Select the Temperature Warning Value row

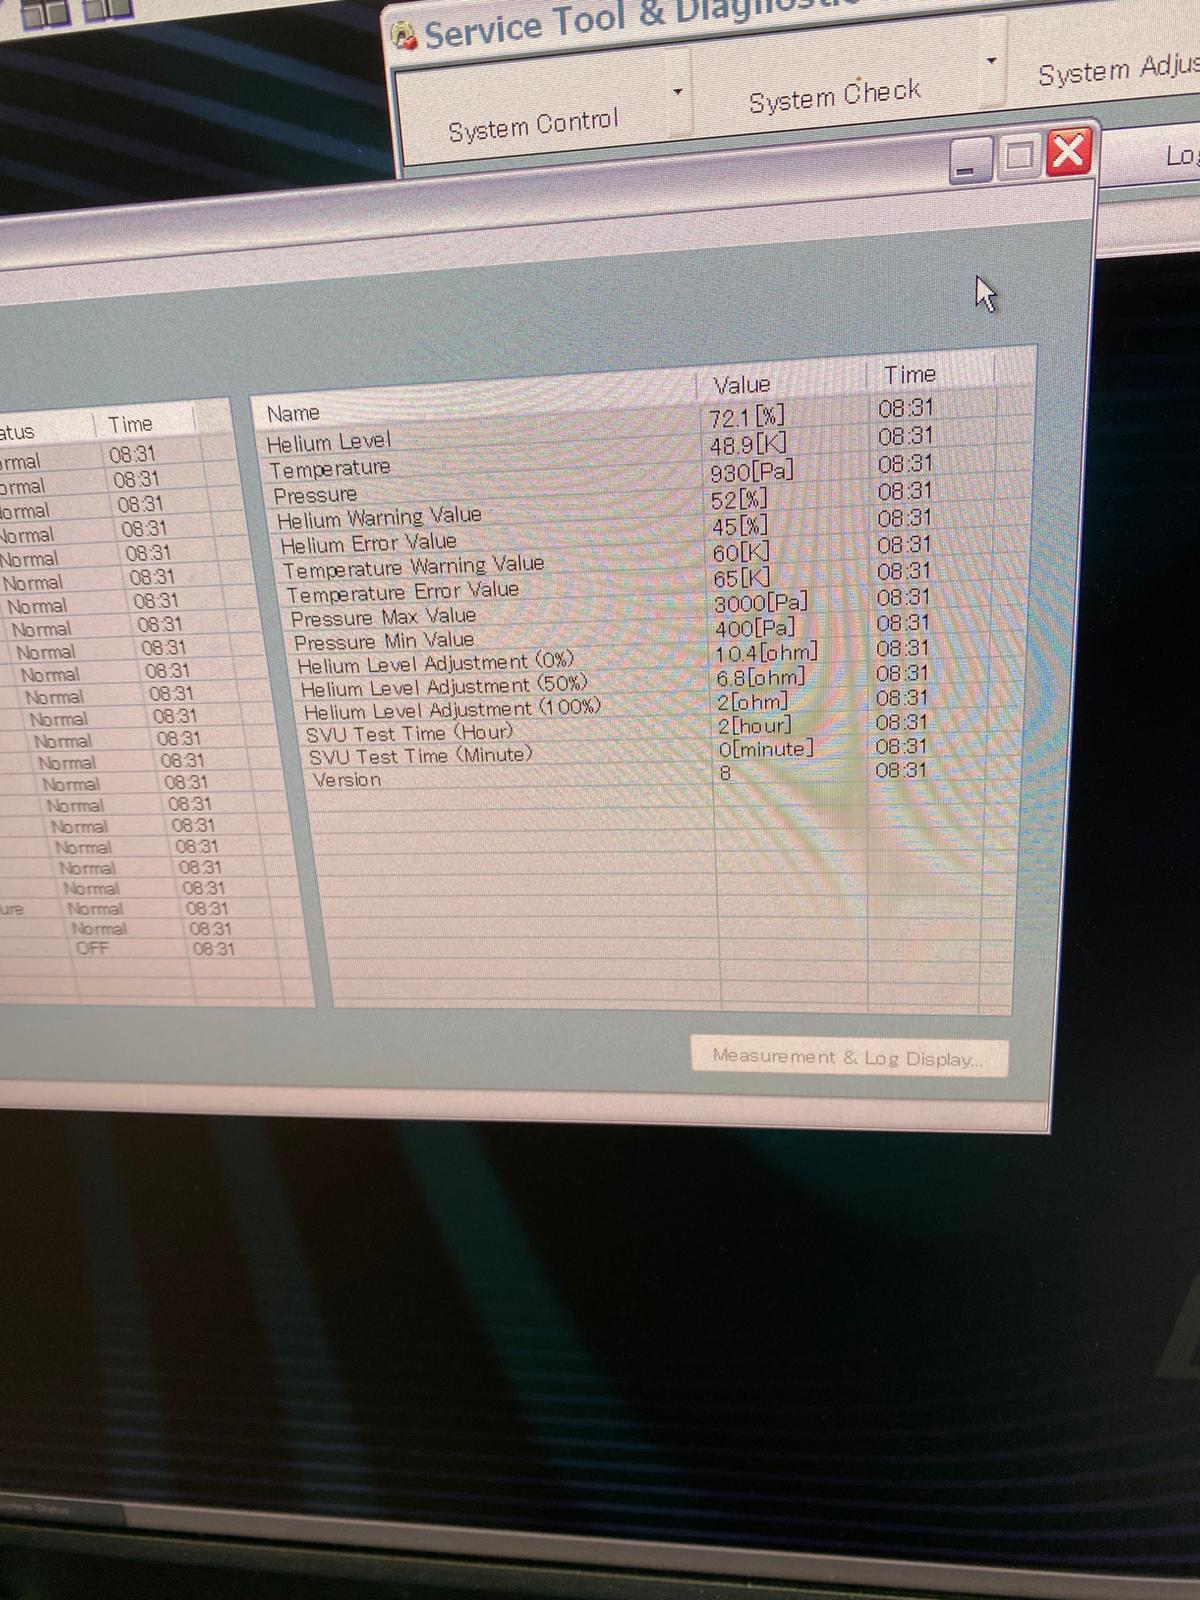click(413, 567)
